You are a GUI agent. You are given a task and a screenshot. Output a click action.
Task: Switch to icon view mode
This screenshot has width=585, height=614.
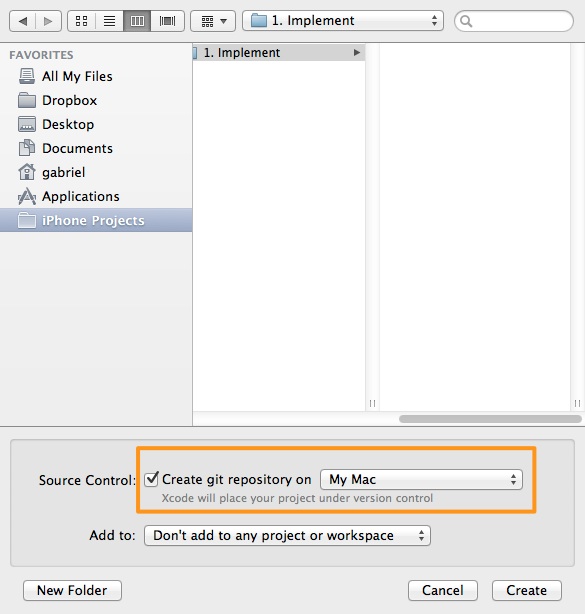pyautogui.click(x=81, y=21)
